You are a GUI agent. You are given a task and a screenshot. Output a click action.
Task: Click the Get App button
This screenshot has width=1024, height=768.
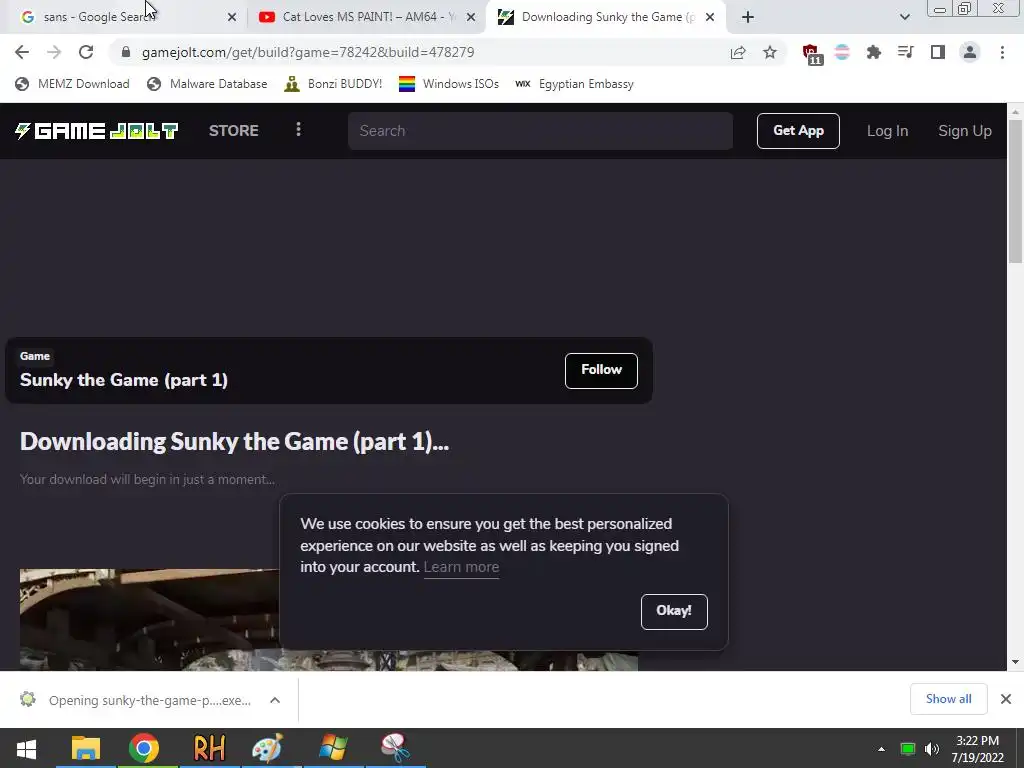click(798, 131)
